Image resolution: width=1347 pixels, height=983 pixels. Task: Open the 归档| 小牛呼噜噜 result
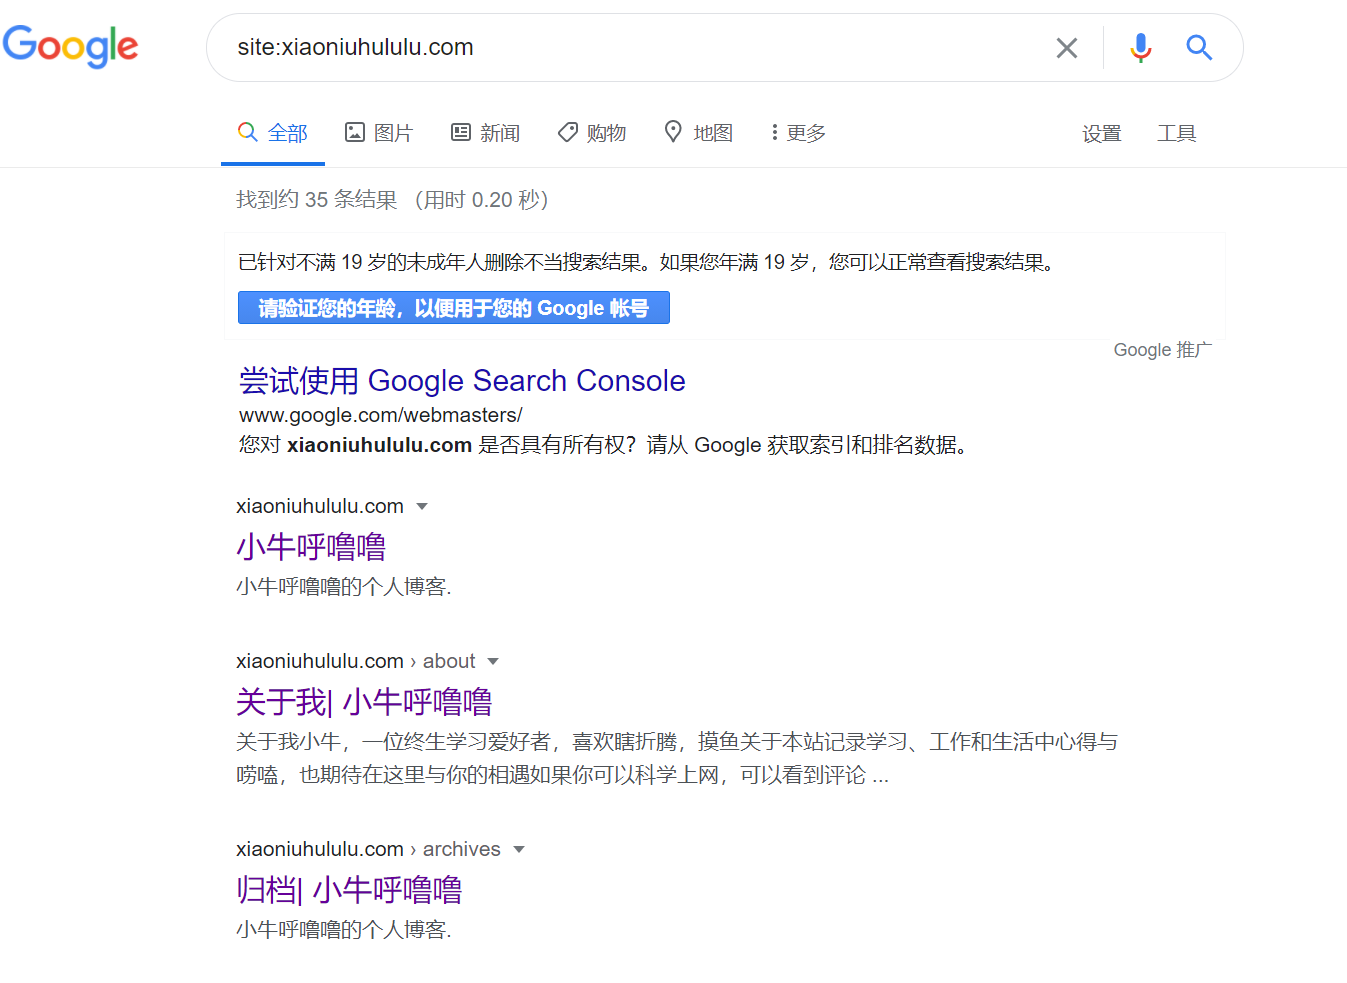pyautogui.click(x=349, y=890)
